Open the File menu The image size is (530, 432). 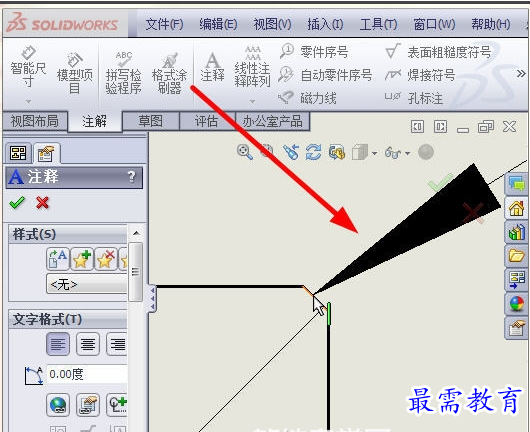tap(164, 24)
